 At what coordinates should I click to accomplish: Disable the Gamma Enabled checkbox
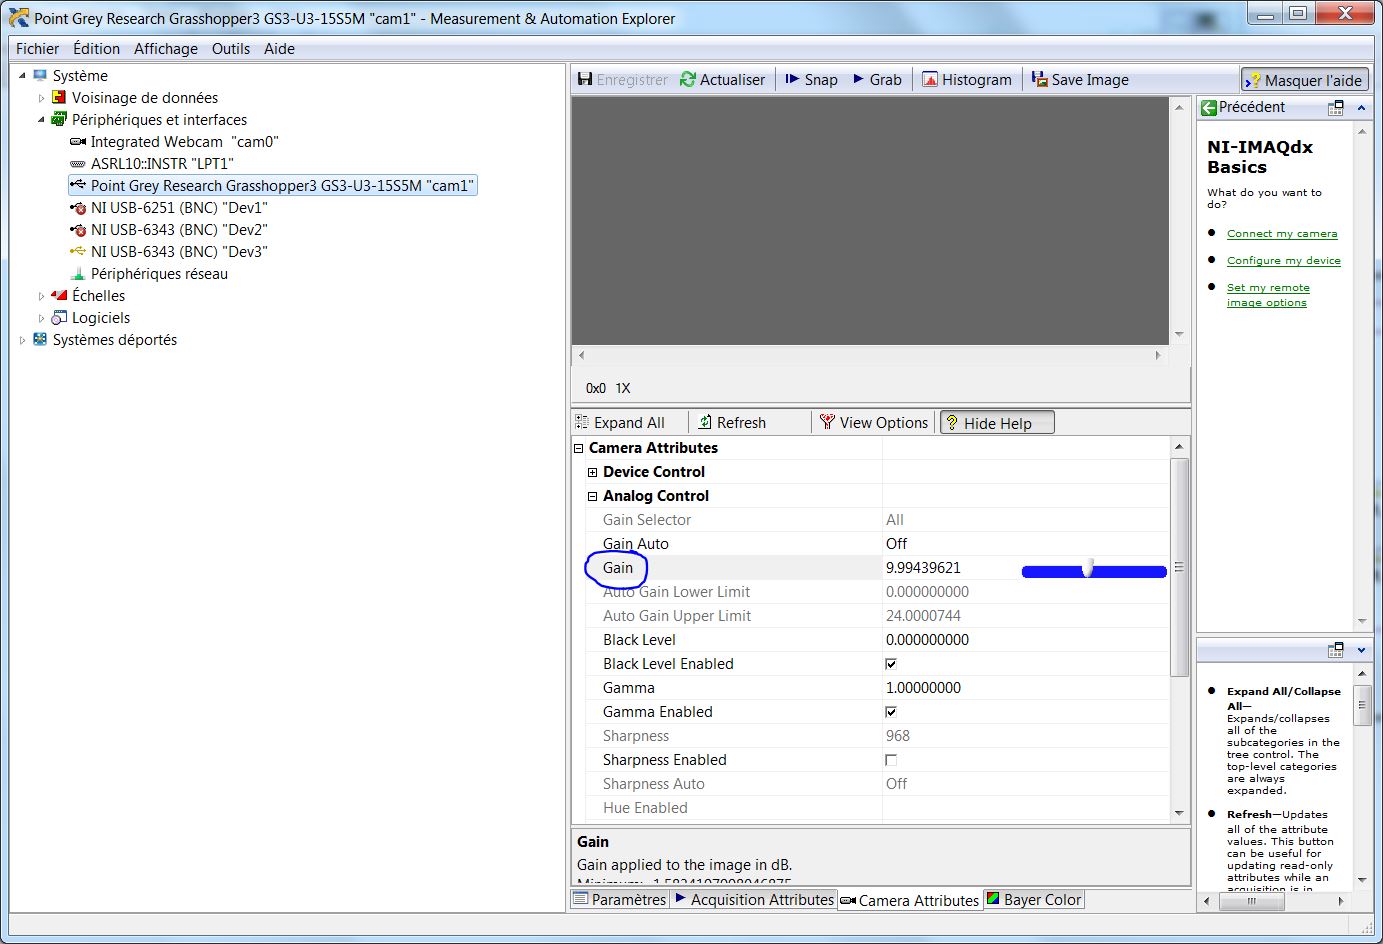tap(891, 712)
